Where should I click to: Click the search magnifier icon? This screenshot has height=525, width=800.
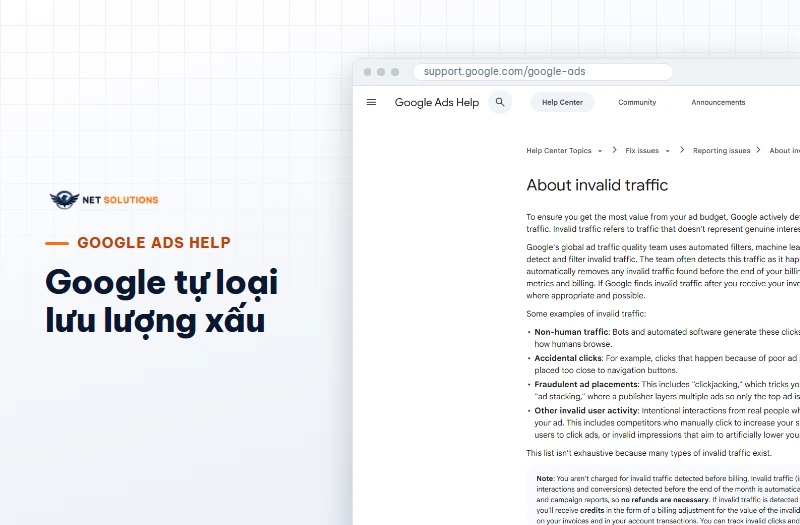coord(500,102)
